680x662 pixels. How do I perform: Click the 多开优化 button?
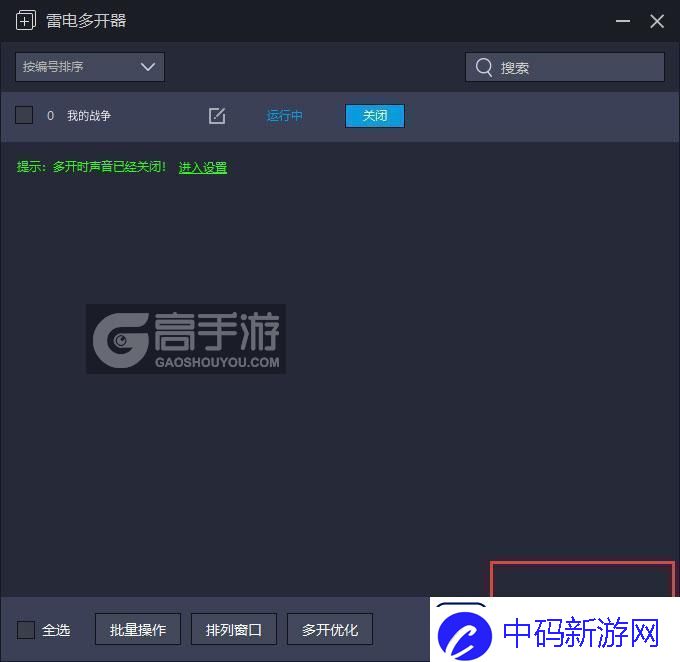click(330, 629)
